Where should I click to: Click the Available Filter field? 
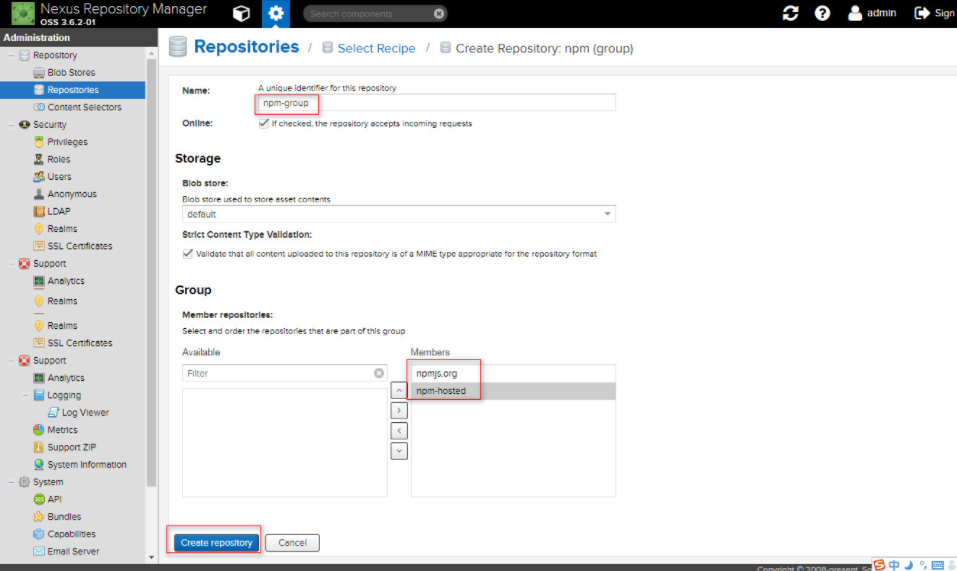coord(284,373)
